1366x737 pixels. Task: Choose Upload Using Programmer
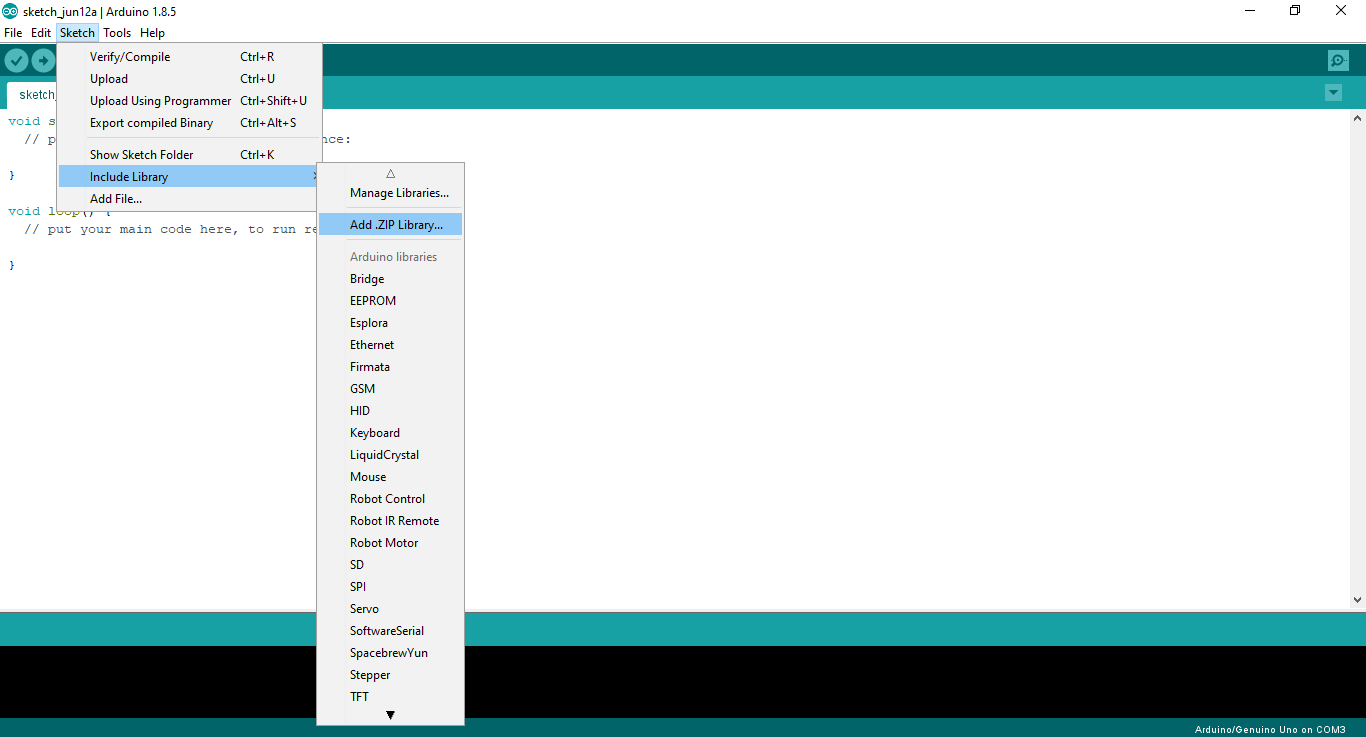tap(190, 101)
